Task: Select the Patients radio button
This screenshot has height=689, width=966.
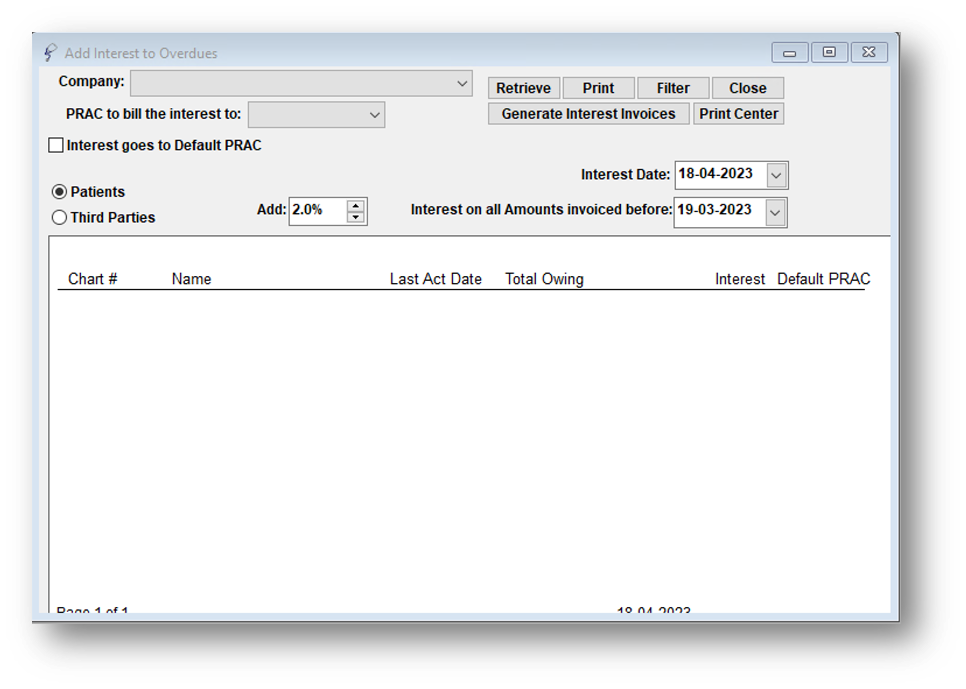Action: 59,192
